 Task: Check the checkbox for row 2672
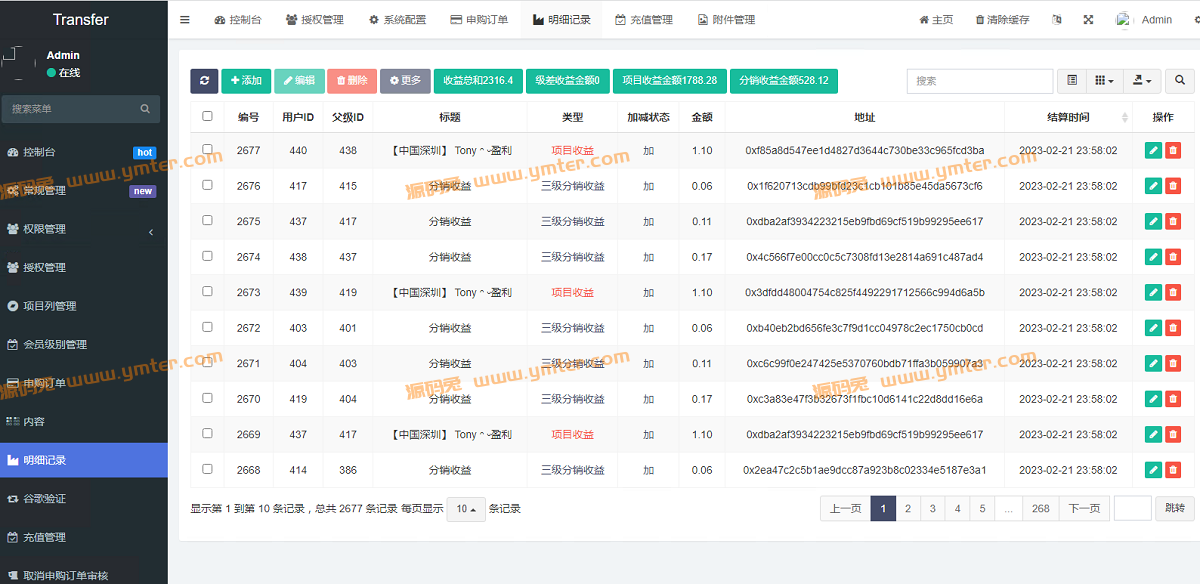pyautogui.click(x=207, y=327)
